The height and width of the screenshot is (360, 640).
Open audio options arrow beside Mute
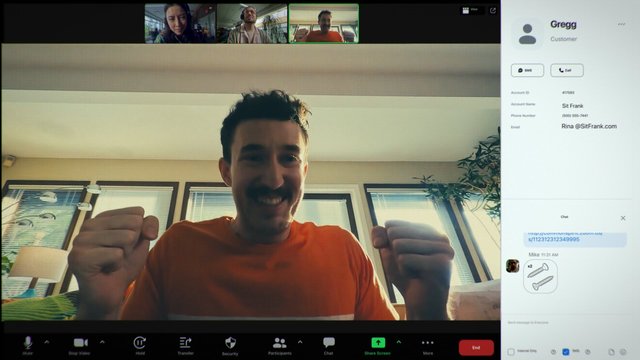click(47, 342)
